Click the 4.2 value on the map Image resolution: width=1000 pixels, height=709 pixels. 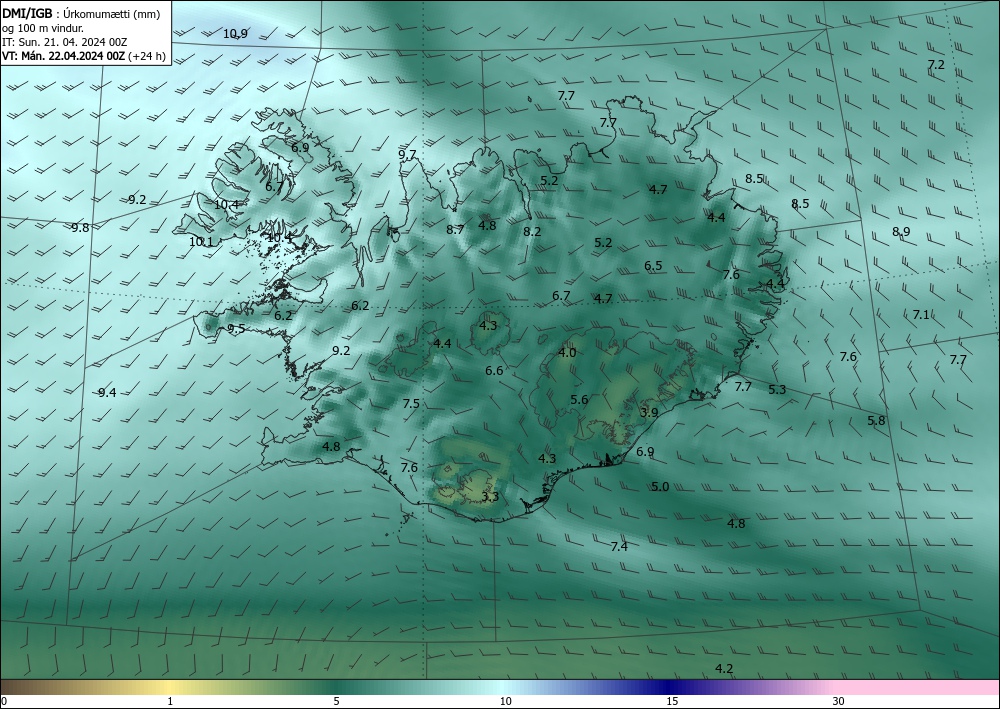click(724, 669)
